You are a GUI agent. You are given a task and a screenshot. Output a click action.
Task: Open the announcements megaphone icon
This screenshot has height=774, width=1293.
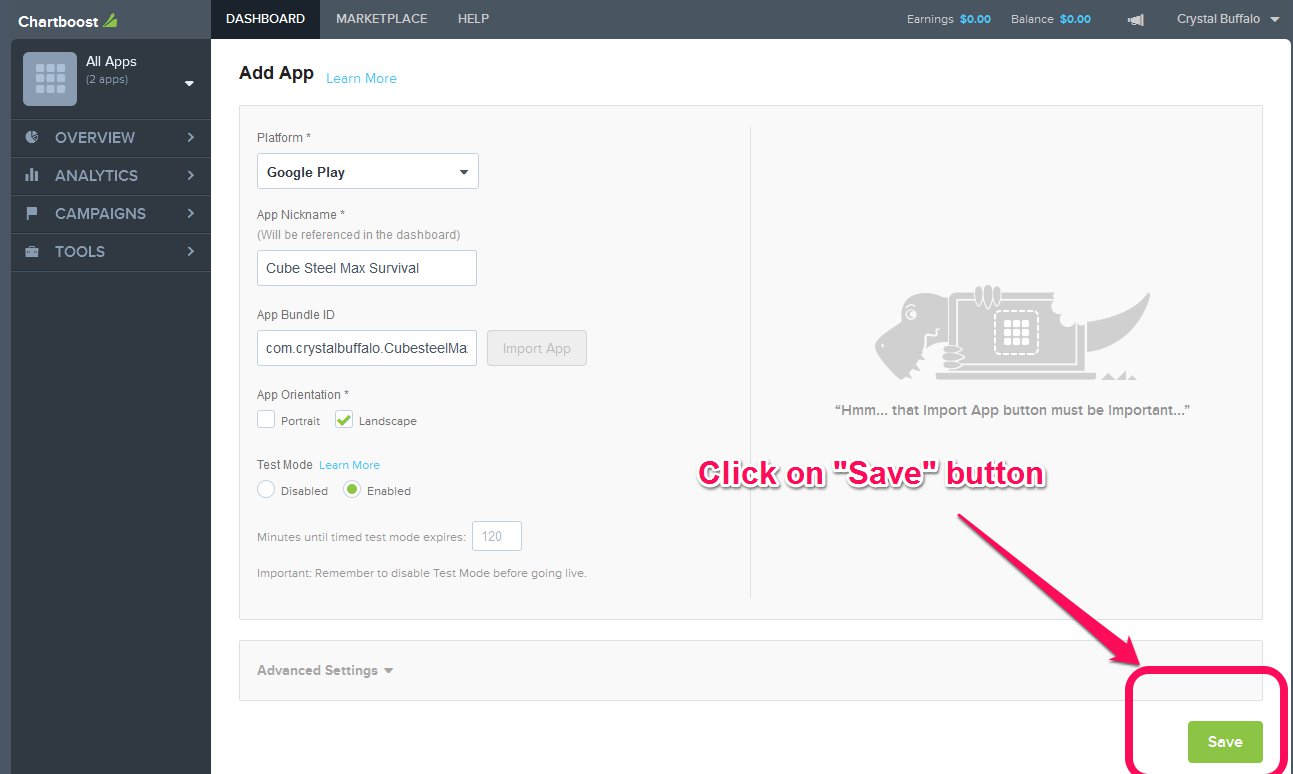click(1135, 19)
